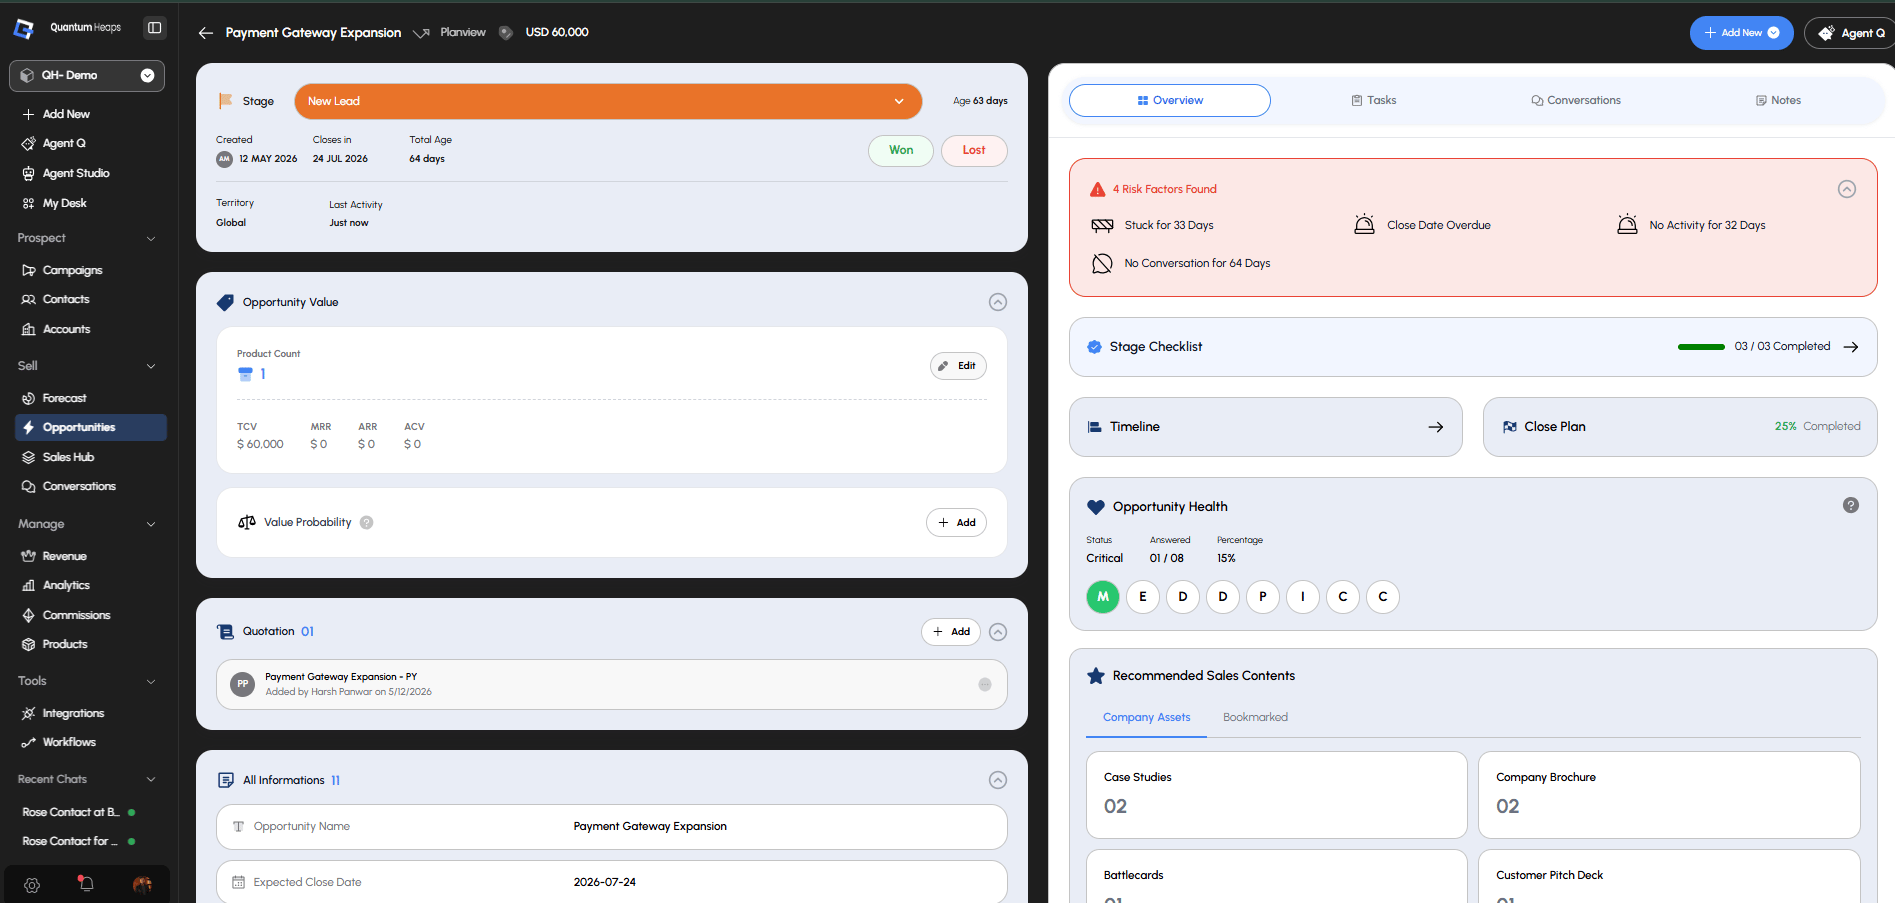Select the E health indicator circle
This screenshot has height=903, width=1895.
[x=1143, y=597]
